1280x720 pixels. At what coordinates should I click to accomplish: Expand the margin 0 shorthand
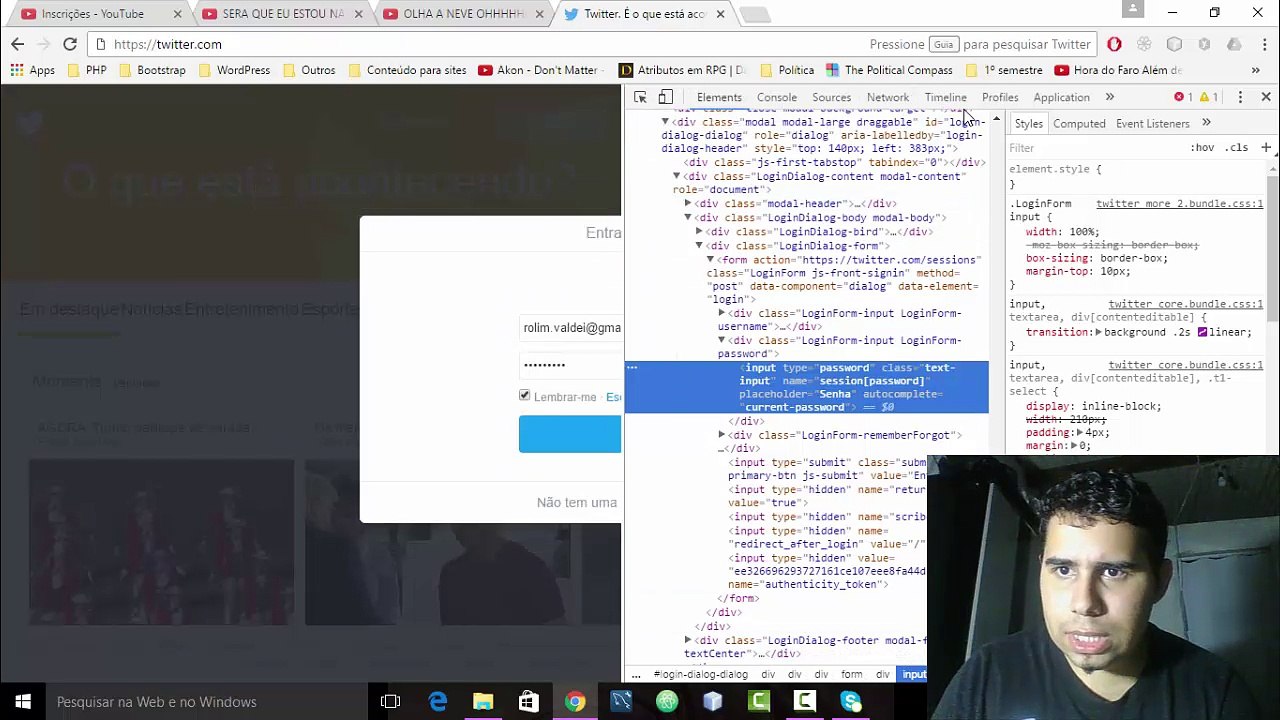tap(1074, 445)
